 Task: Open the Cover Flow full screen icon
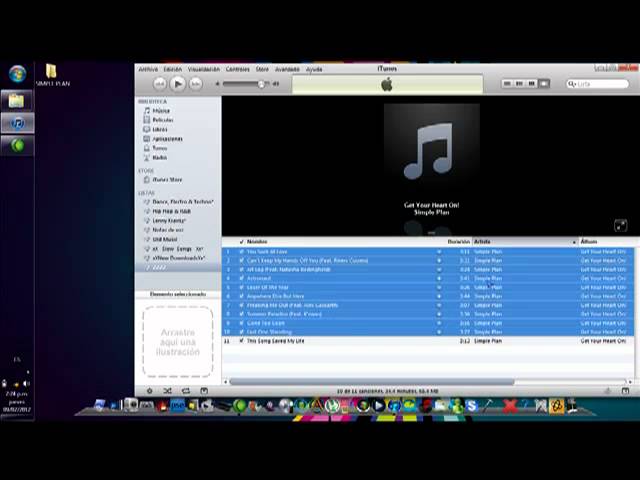click(x=621, y=225)
